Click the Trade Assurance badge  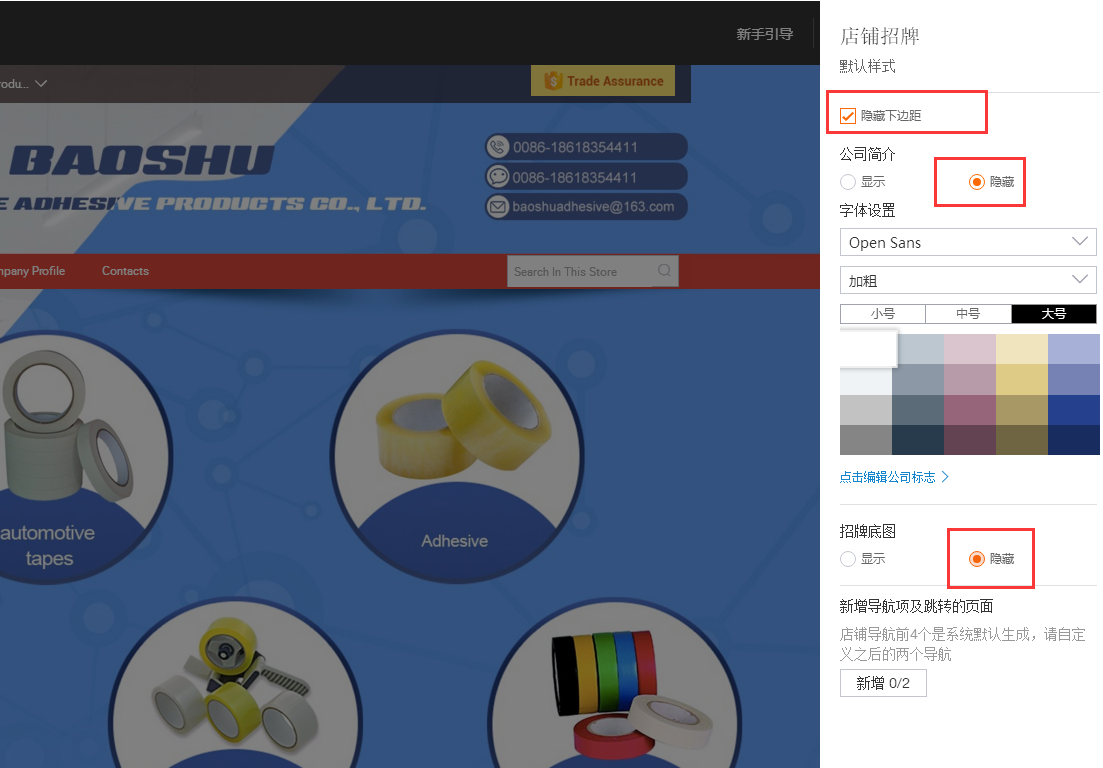coord(603,81)
